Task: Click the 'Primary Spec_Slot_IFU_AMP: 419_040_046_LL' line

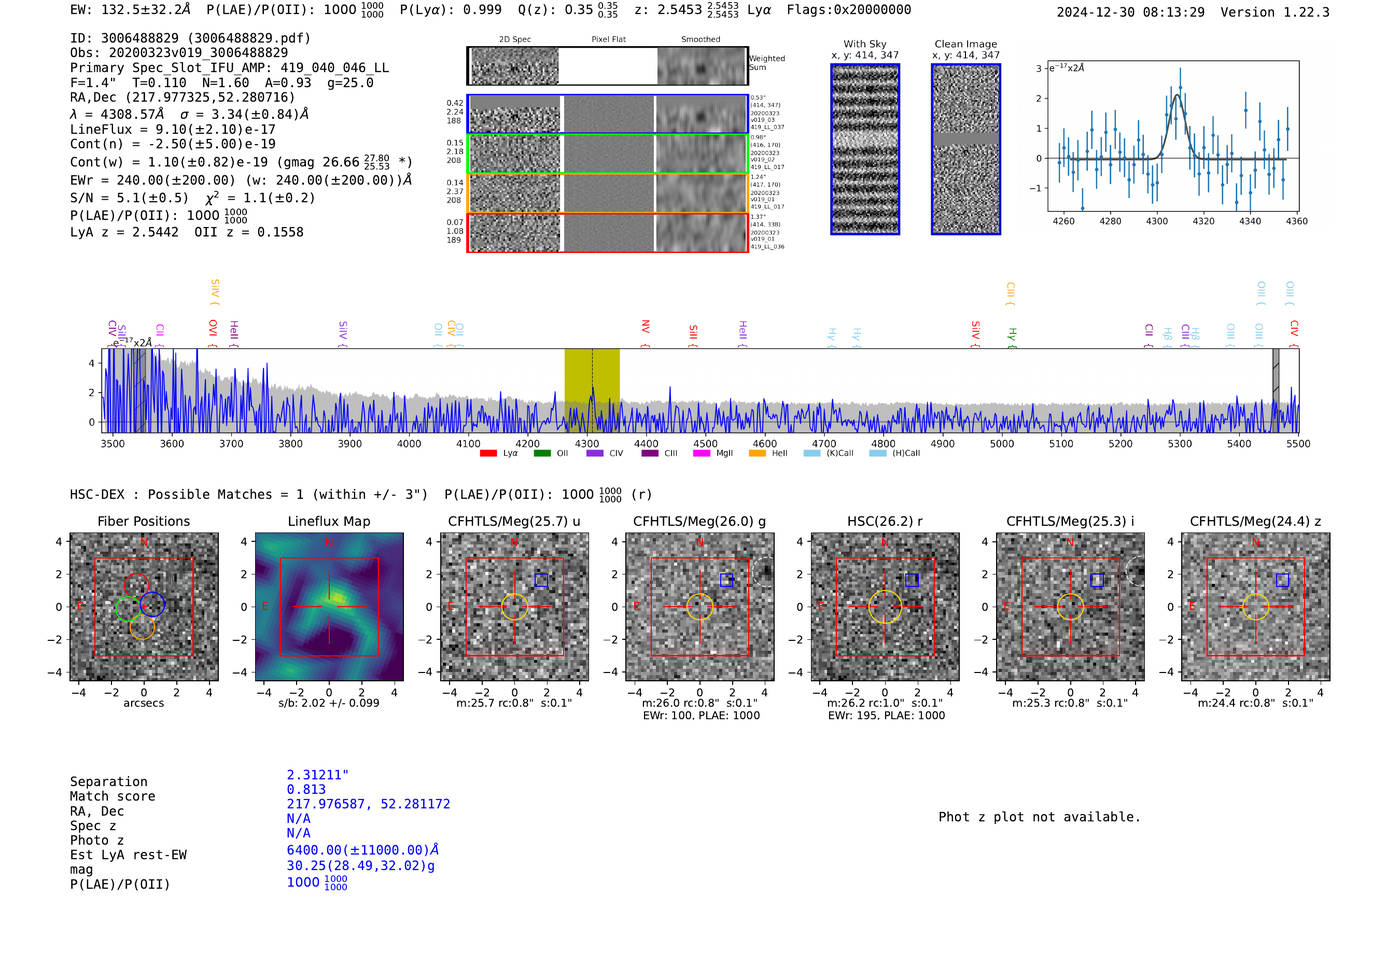Action: coord(230,68)
